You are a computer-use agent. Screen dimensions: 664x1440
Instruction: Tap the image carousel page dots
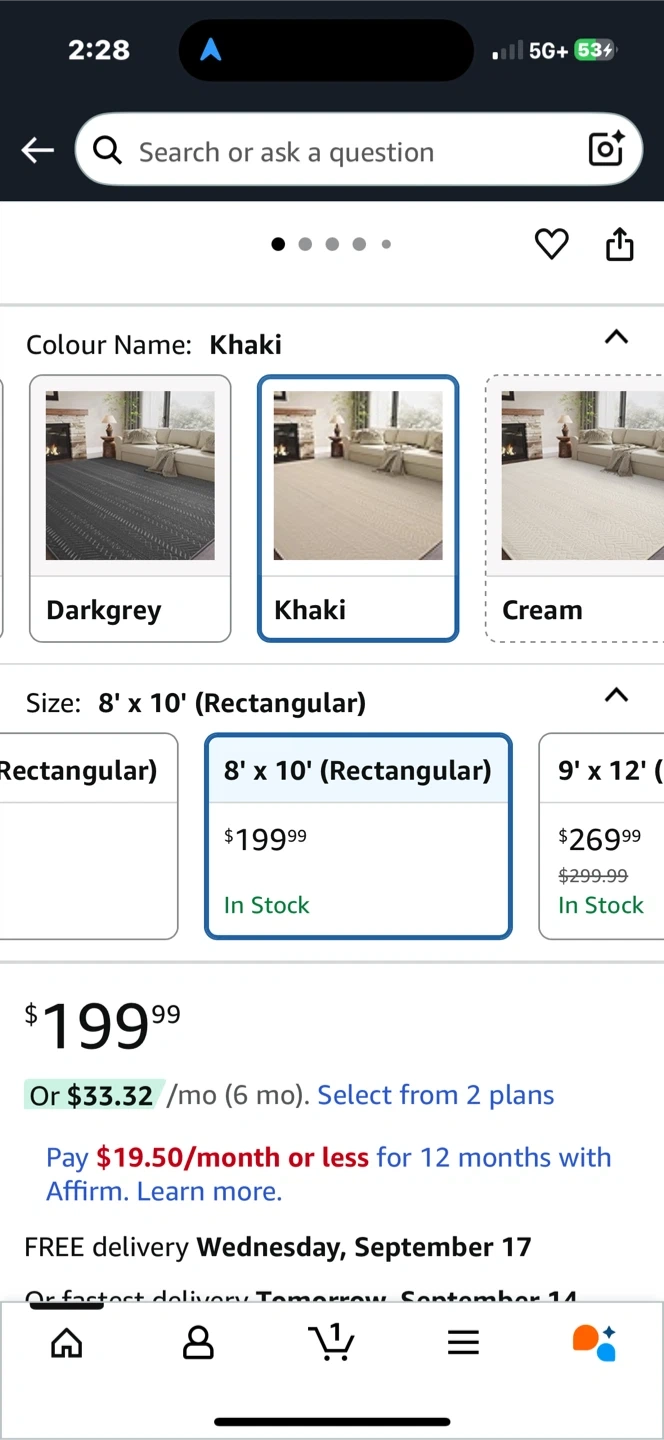tap(332, 244)
